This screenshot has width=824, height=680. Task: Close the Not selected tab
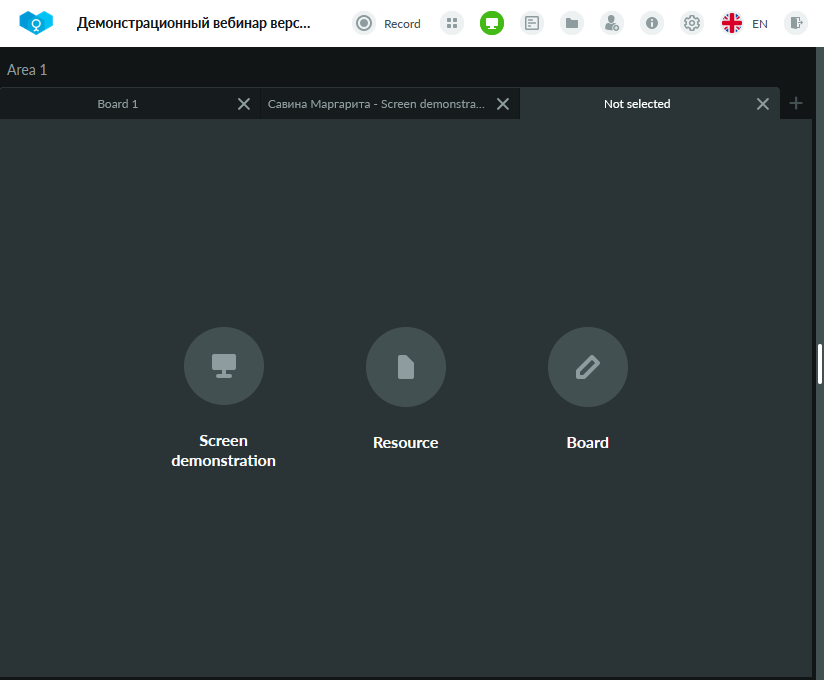pyautogui.click(x=763, y=104)
